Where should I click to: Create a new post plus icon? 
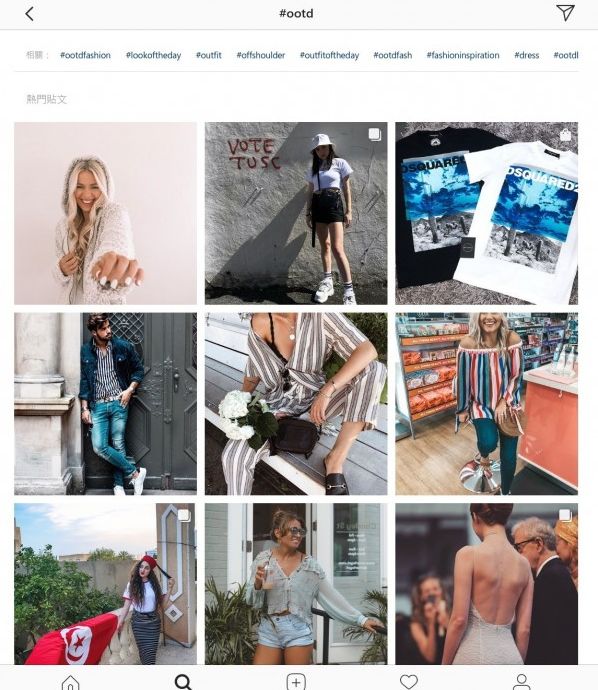click(x=296, y=682)
